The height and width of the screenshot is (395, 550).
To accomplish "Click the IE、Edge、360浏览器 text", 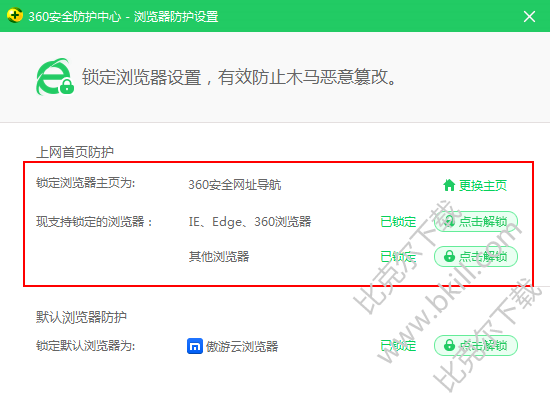I will click(250, 222).
